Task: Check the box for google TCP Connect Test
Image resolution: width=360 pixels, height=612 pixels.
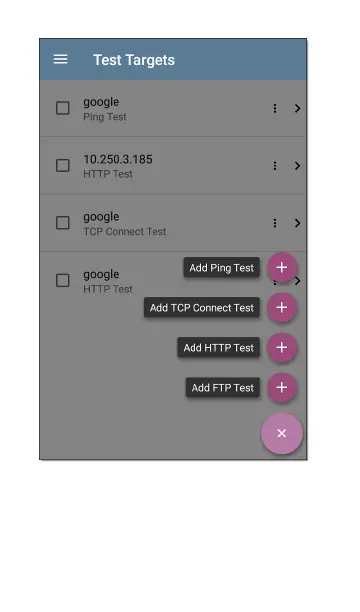Action: 62,223
